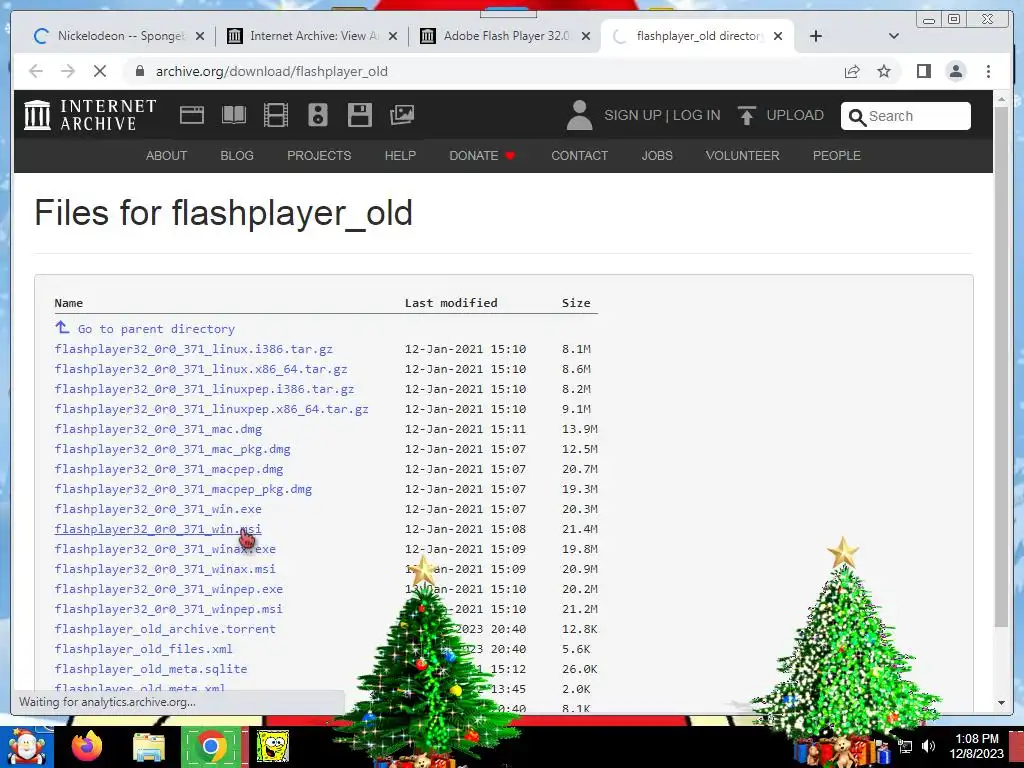Open File Explorer from the taskbar
This screenshot has width=1024, height=768.
pos(149,747)
